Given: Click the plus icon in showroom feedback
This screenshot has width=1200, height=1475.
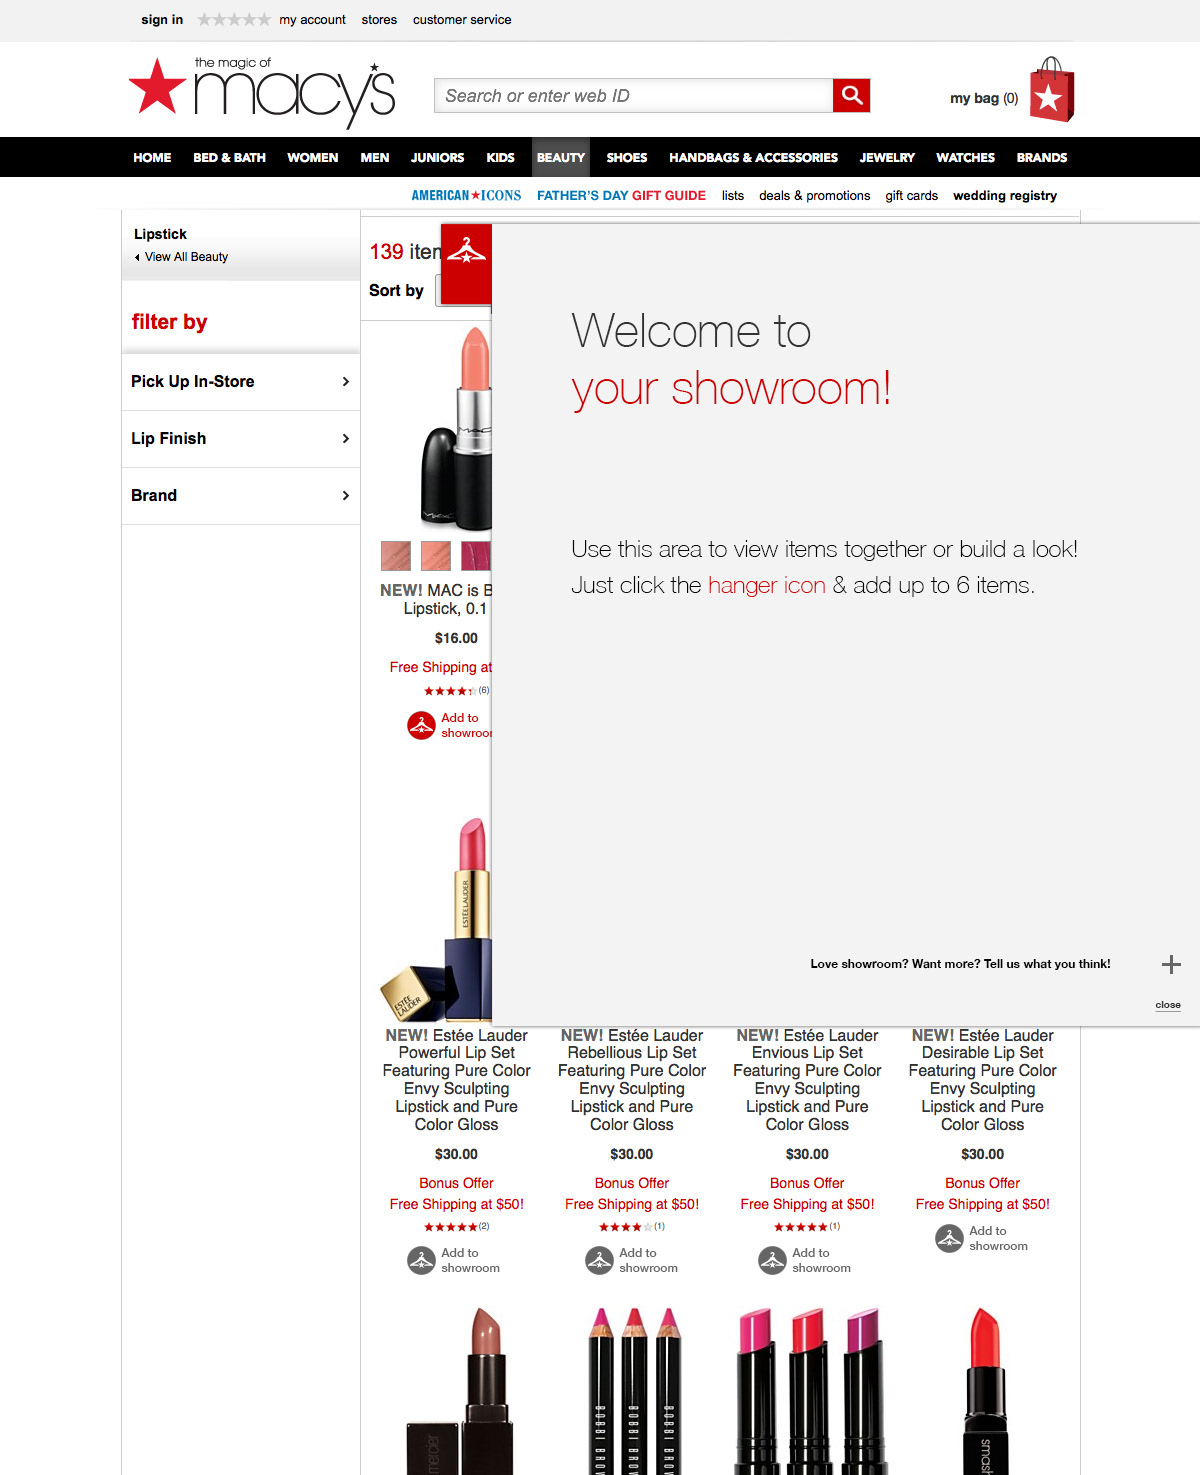Looking at the screenshot, I should pyautogui.click(x=1171, y=964).
